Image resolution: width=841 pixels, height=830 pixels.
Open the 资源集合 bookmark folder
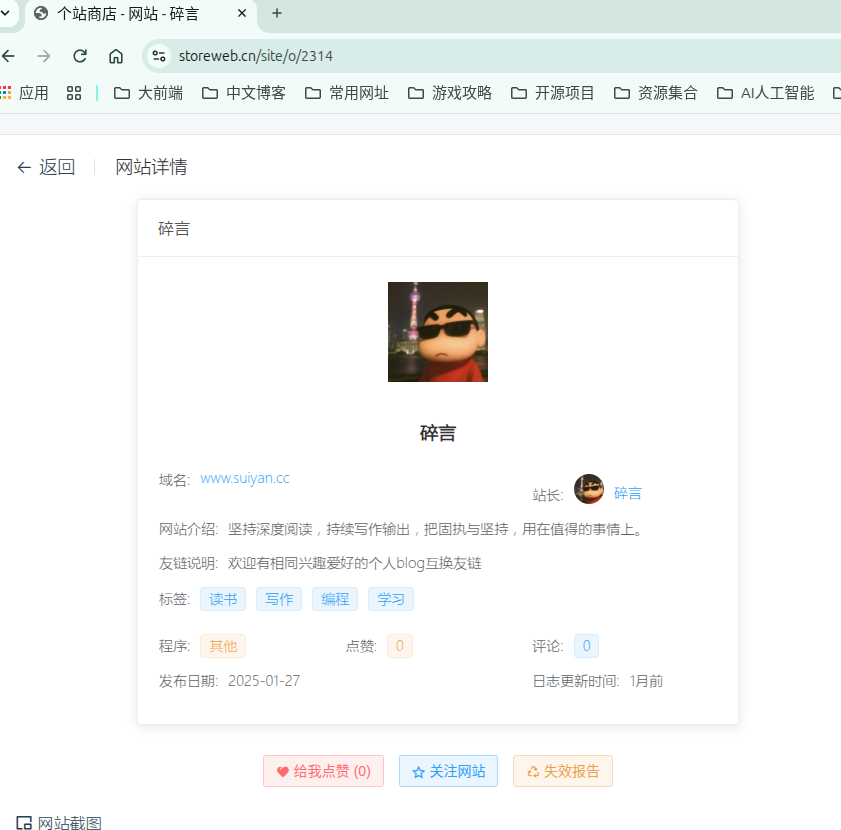pyautogui.click(x=655, y=93)
